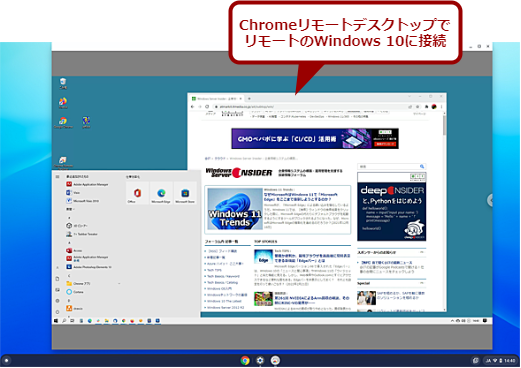Viewport: 521px width, 368px height.
Task: Open the Chrome OS status tray showing 14:40
Action: click(x=501, y=360)
